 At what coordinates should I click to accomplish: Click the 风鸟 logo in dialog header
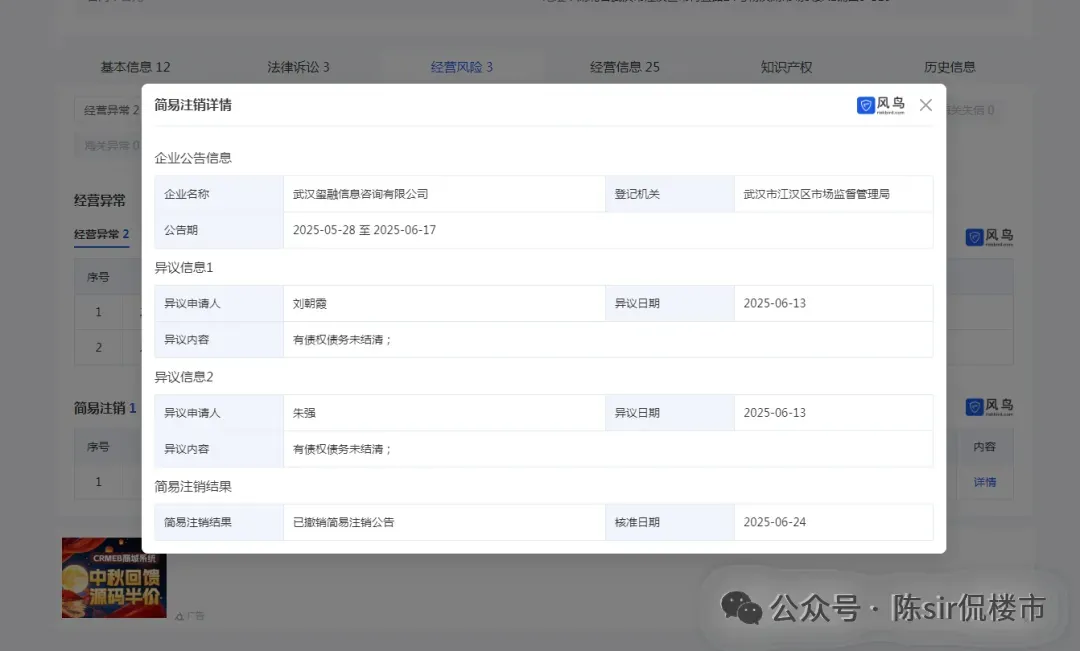click(x=880, y=105)
